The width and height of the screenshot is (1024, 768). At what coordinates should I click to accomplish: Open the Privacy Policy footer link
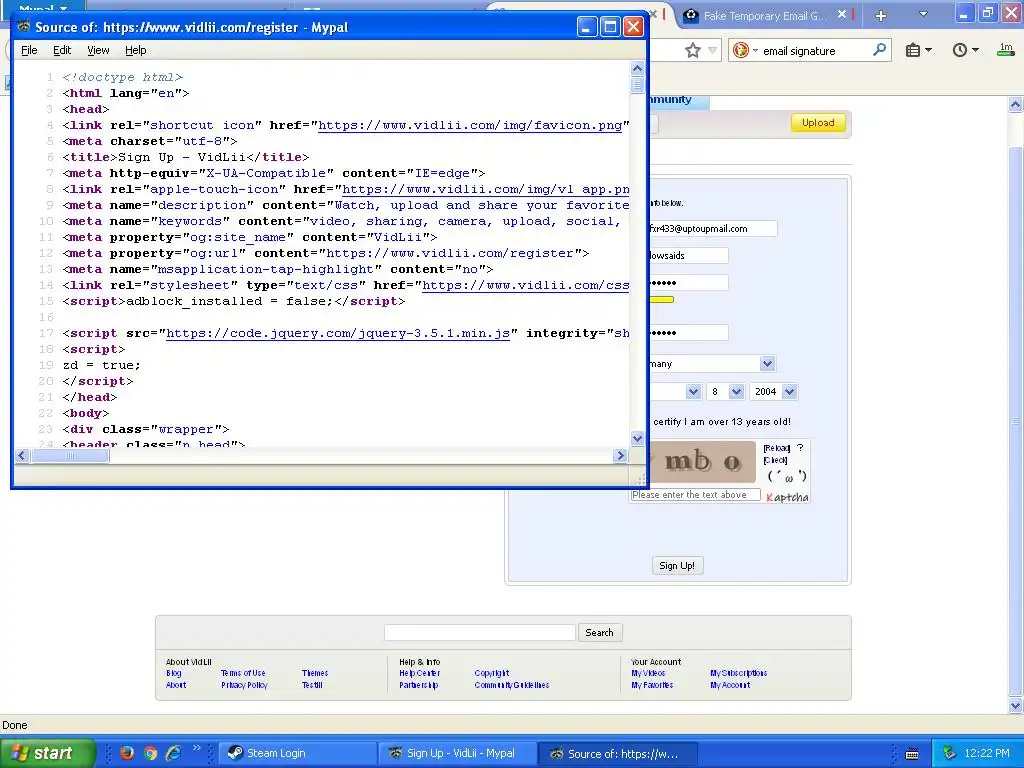pyautogui.click(x=244, y=685)
